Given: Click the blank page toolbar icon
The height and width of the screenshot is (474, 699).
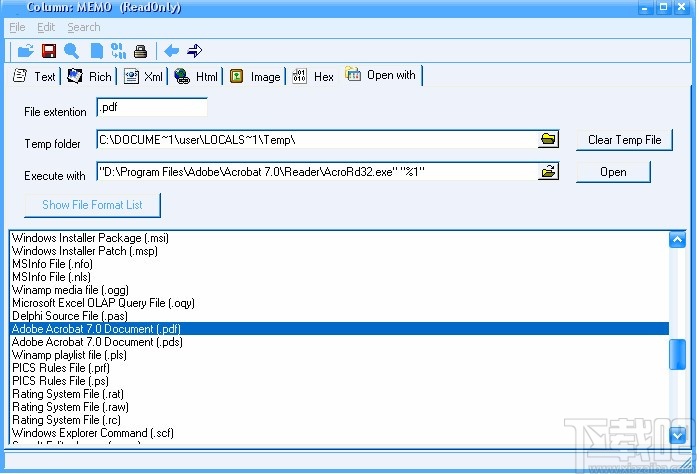Looking at the screenshot, I should coord(96,51).
